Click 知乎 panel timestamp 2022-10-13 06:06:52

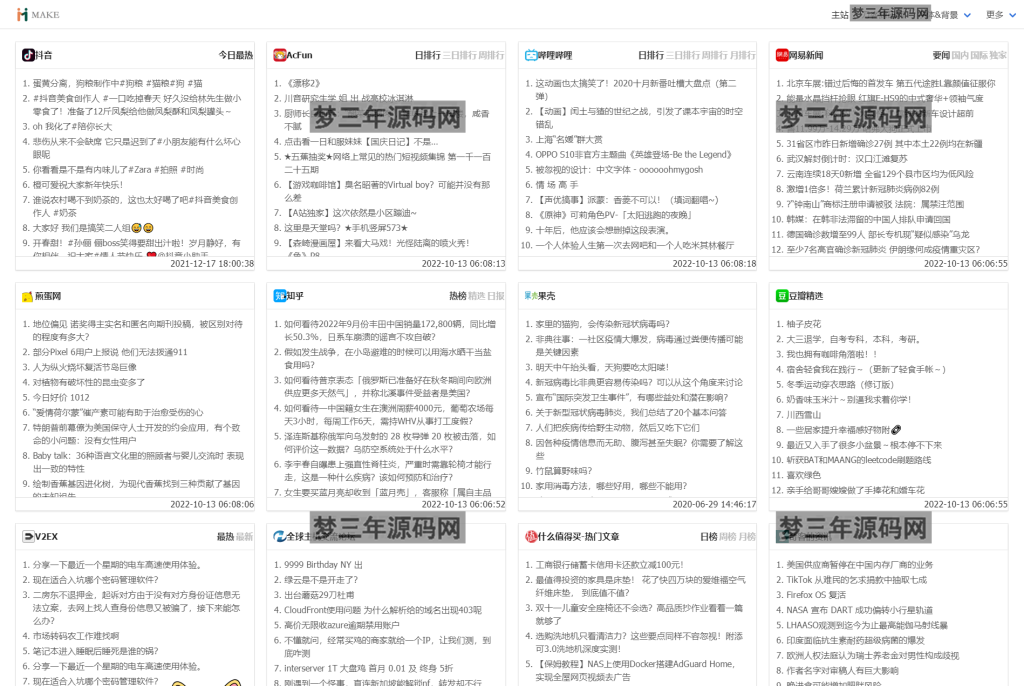tap(464, 504)
